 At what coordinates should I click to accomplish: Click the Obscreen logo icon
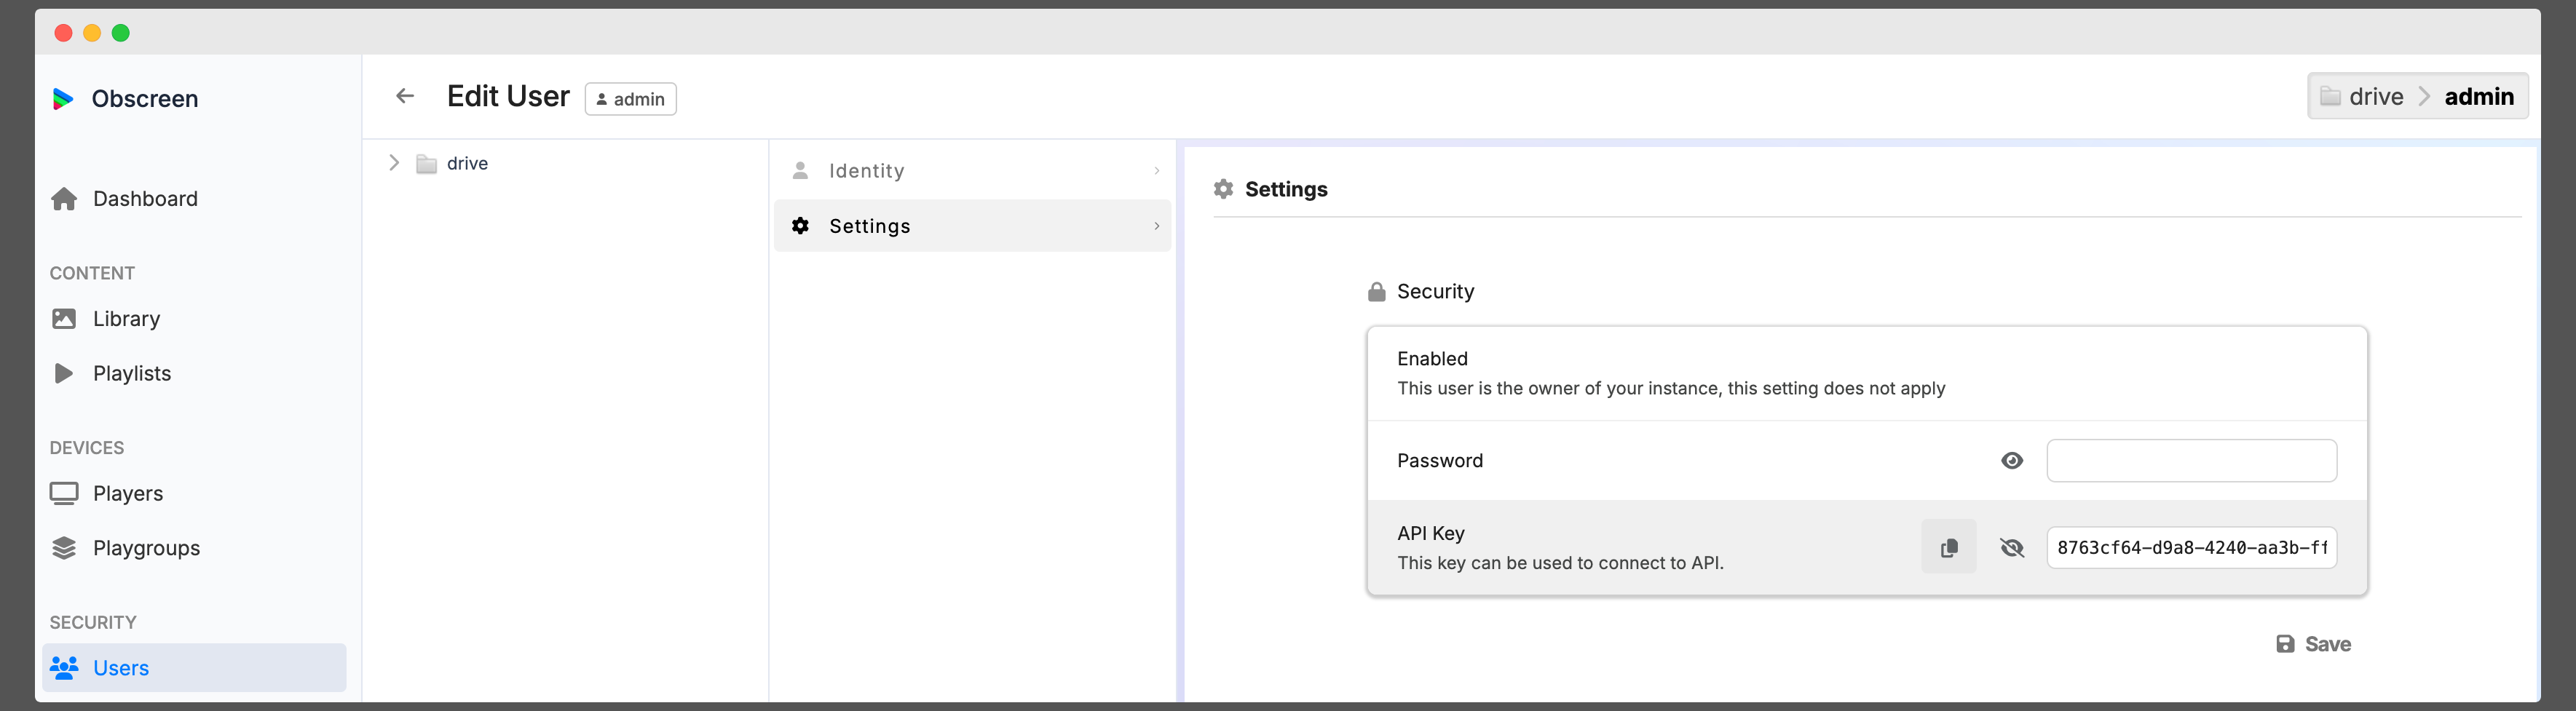(63, 98)
